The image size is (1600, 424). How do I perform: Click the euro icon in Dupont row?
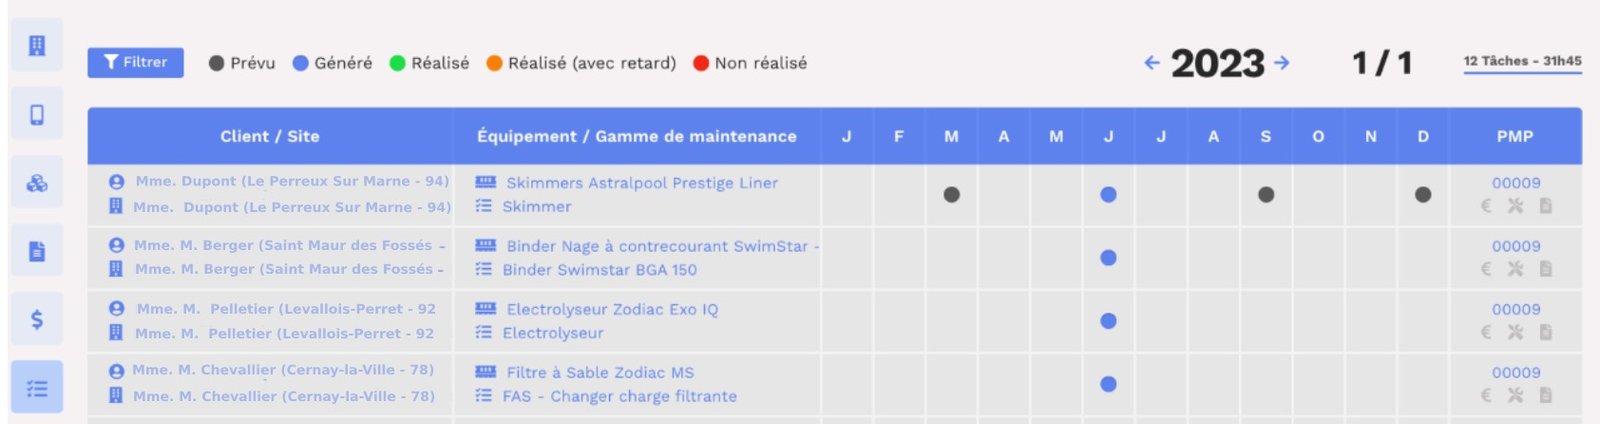point(1486,206)
